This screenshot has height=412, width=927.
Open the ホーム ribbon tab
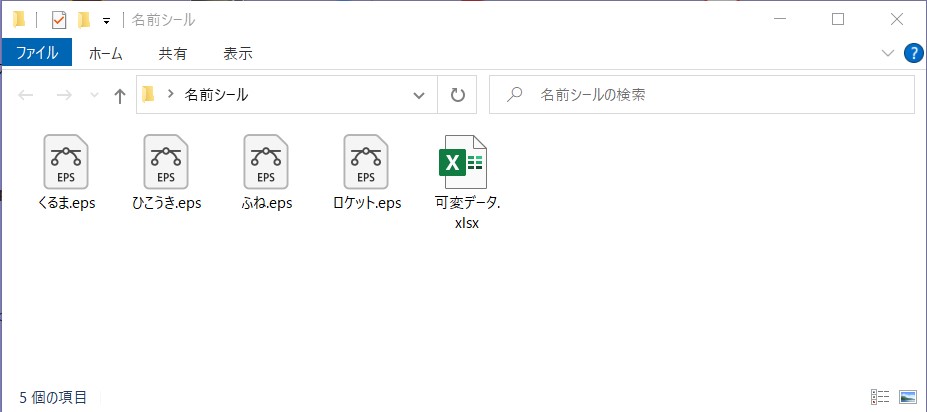(105, 54)
